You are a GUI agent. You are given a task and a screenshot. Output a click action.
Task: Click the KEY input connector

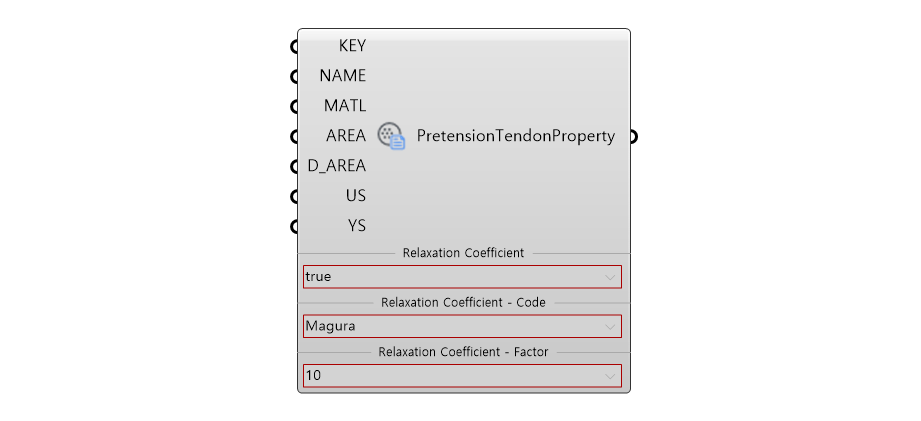click(x=294, y=46)
